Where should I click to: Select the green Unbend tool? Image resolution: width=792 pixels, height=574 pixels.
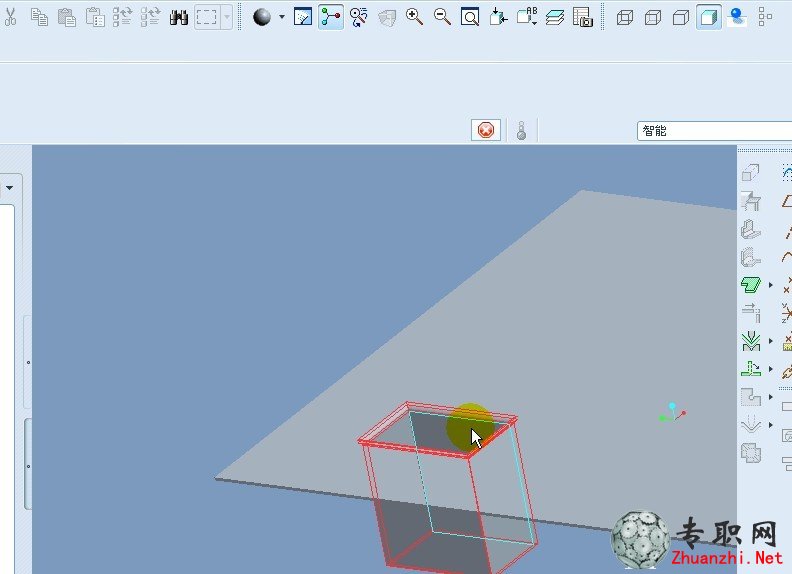(x=751, y=369)
